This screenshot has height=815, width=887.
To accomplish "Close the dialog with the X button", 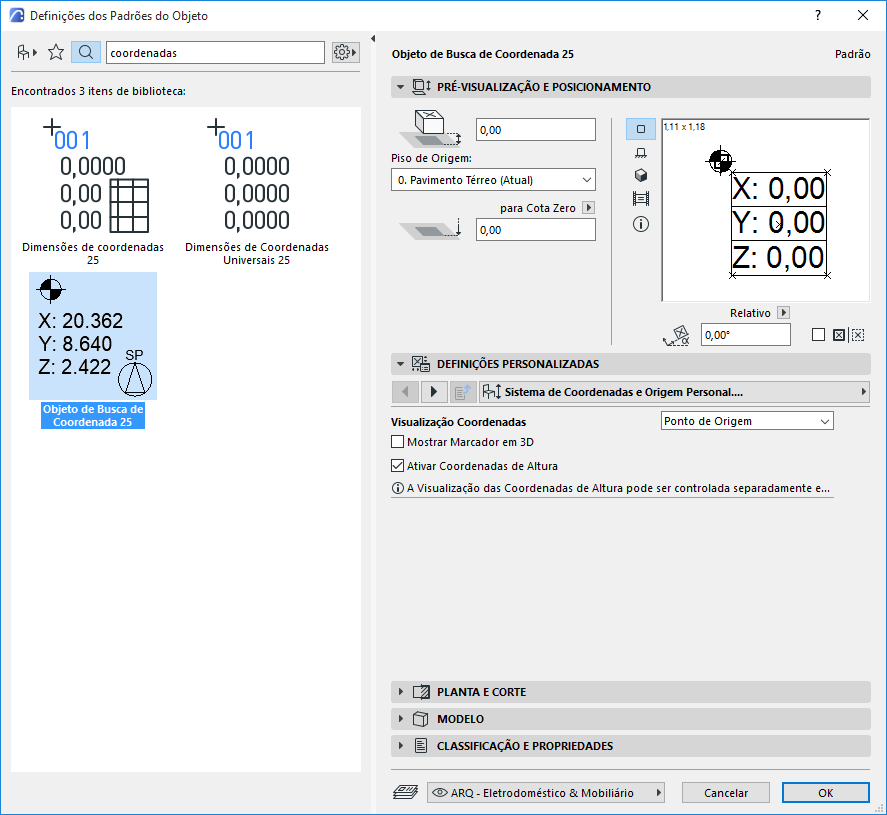I will pos(863,15).
